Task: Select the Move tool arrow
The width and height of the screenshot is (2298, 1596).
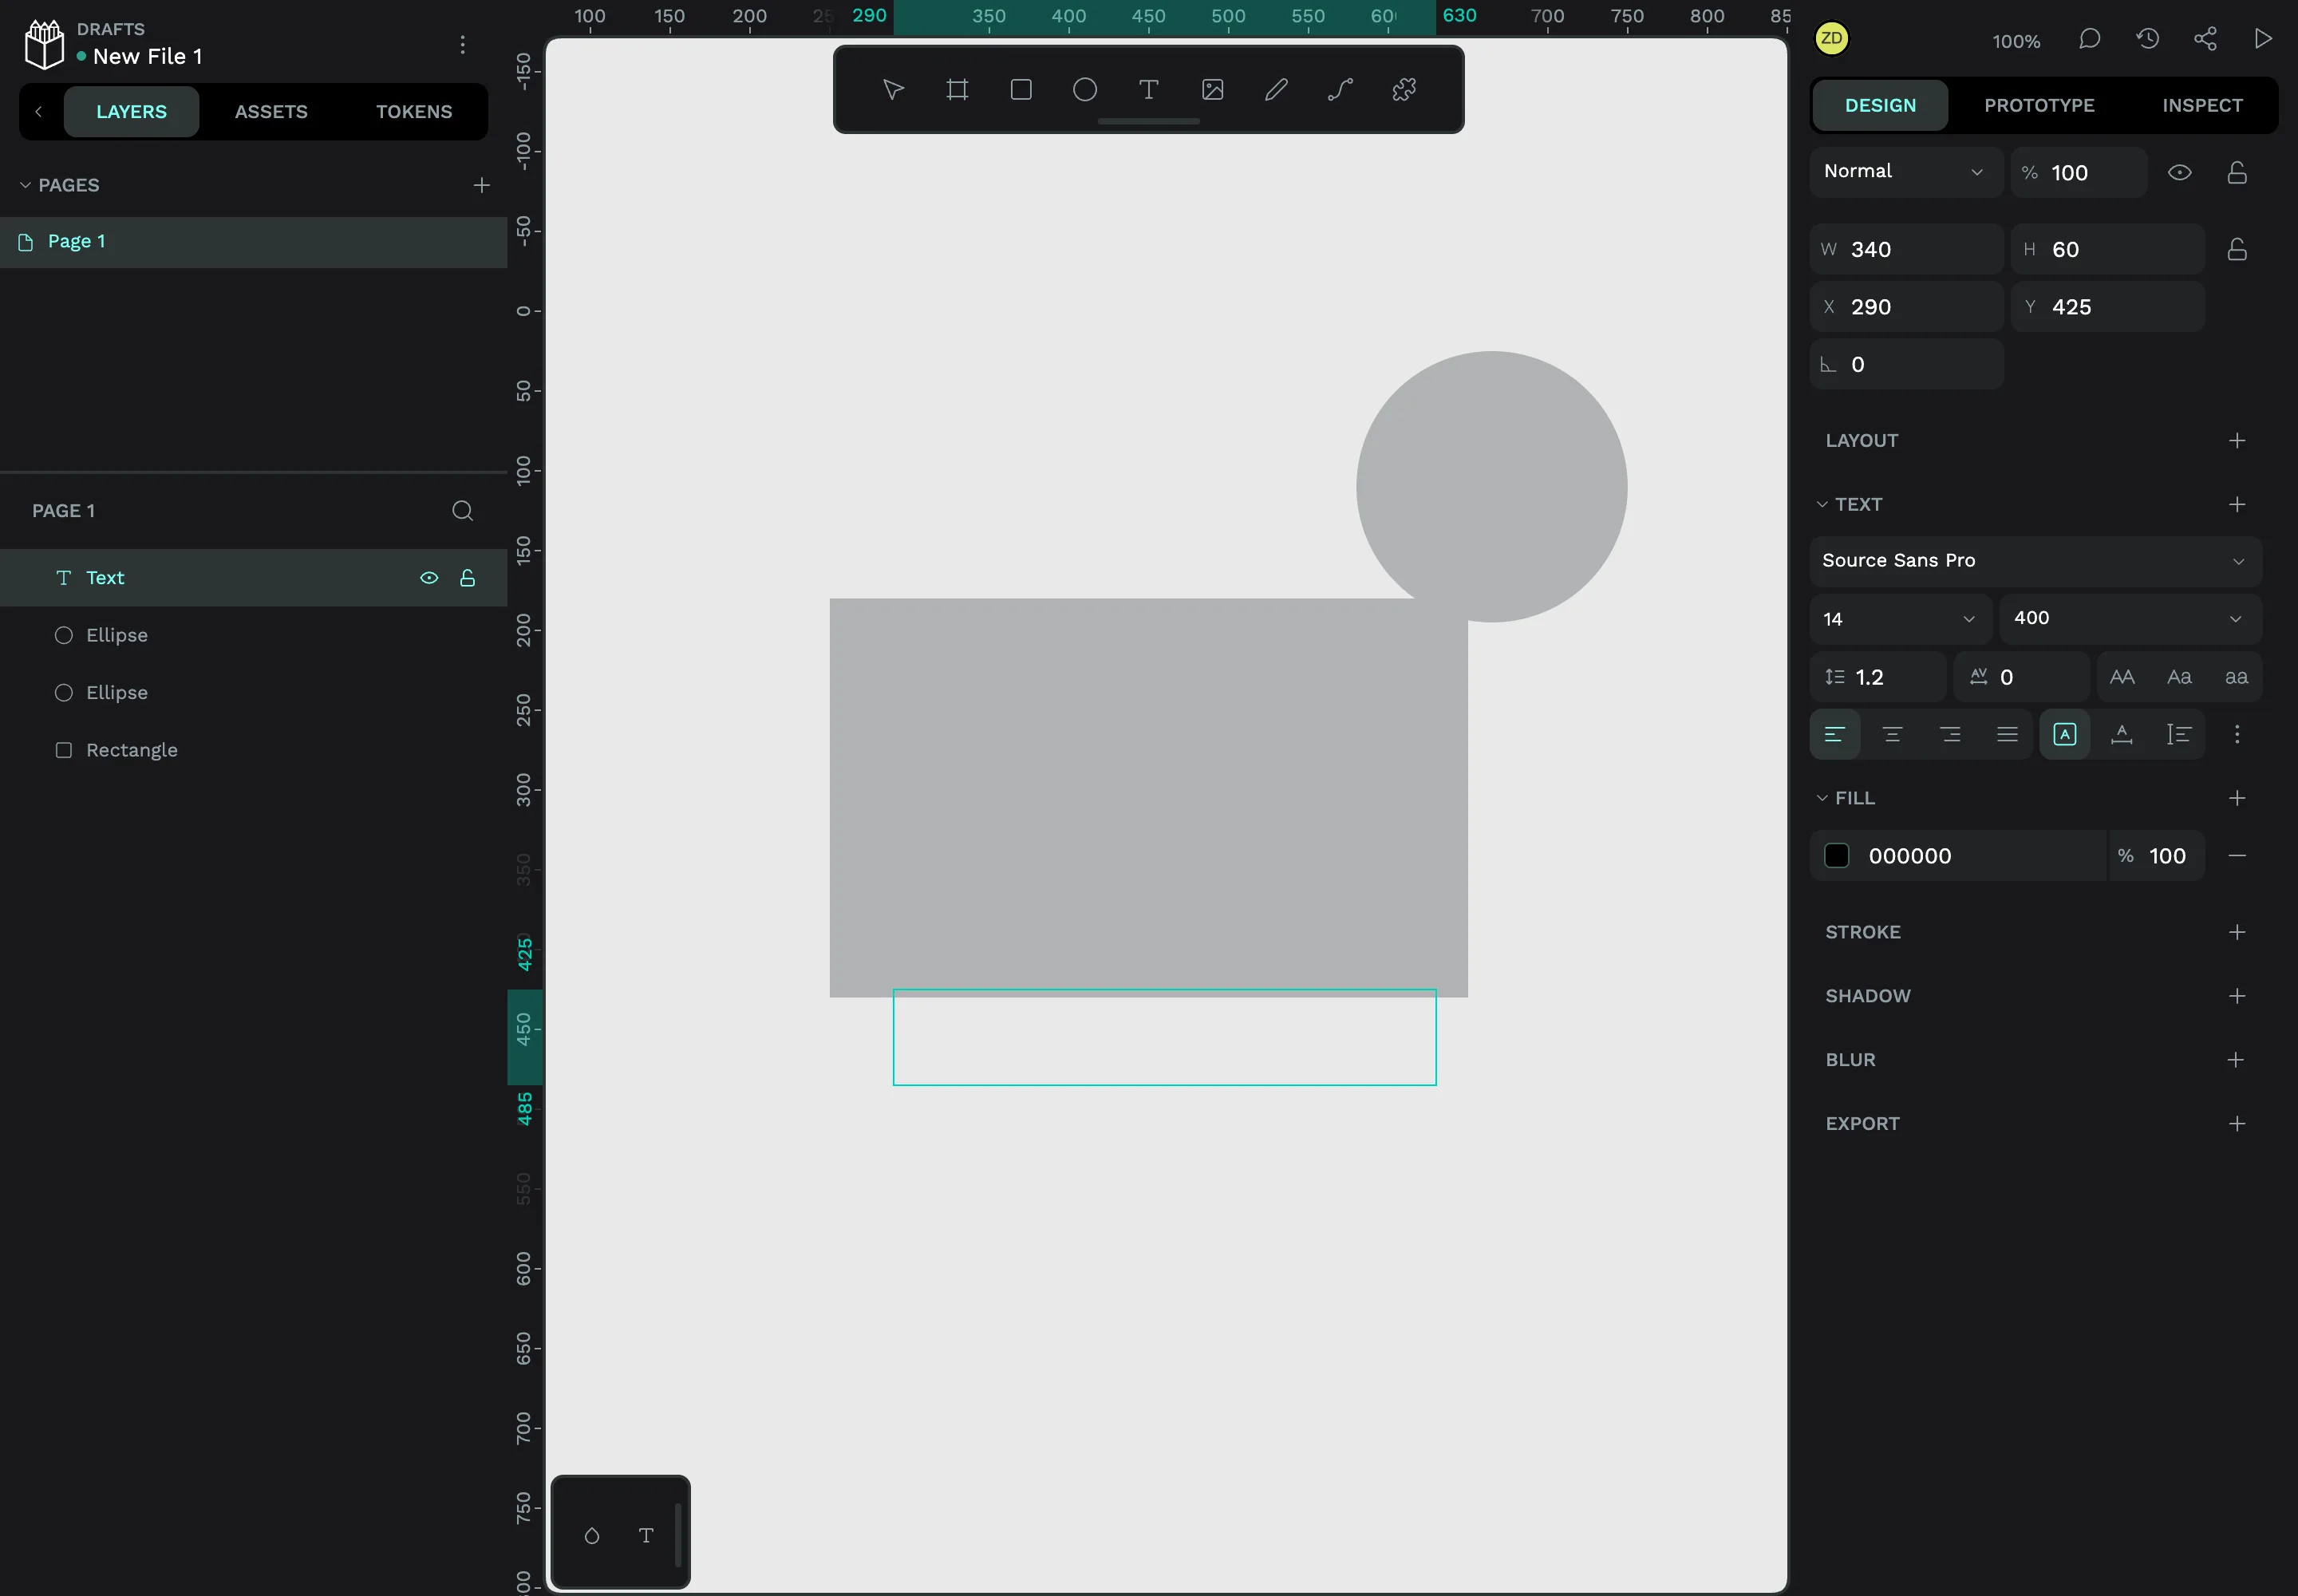Action: click(893, 90)
